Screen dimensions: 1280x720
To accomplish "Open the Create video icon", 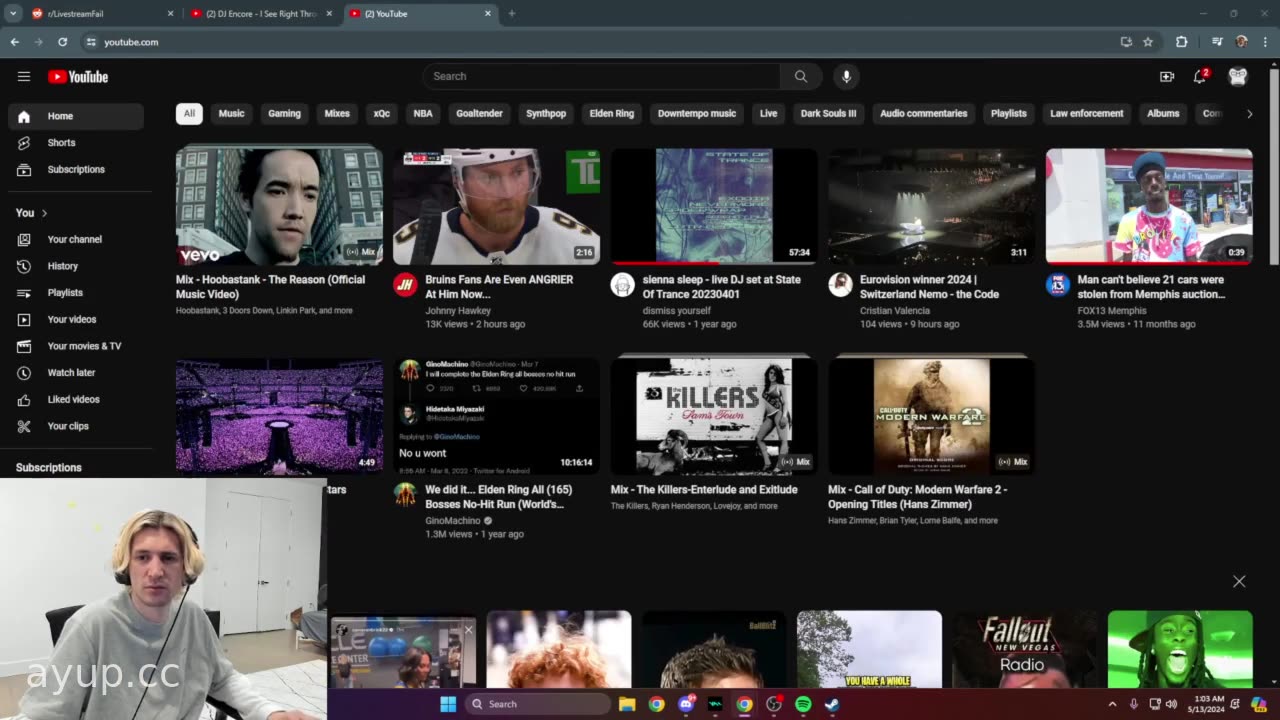I will (x=1166, y=77).
